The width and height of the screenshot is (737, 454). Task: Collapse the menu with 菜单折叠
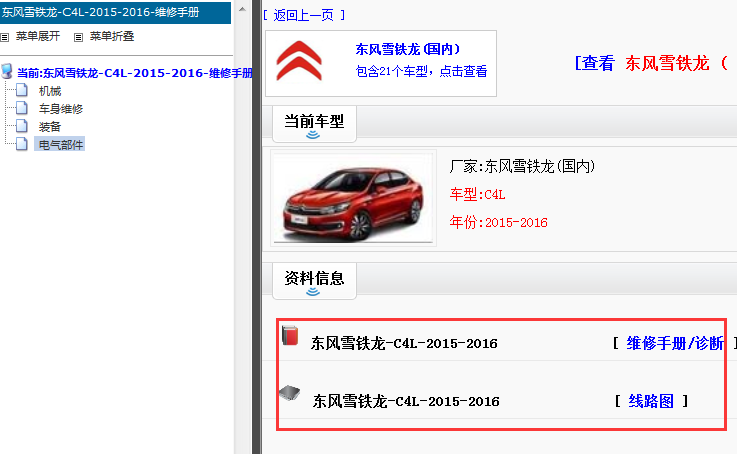pyautogui.click(x=112, y=36)
